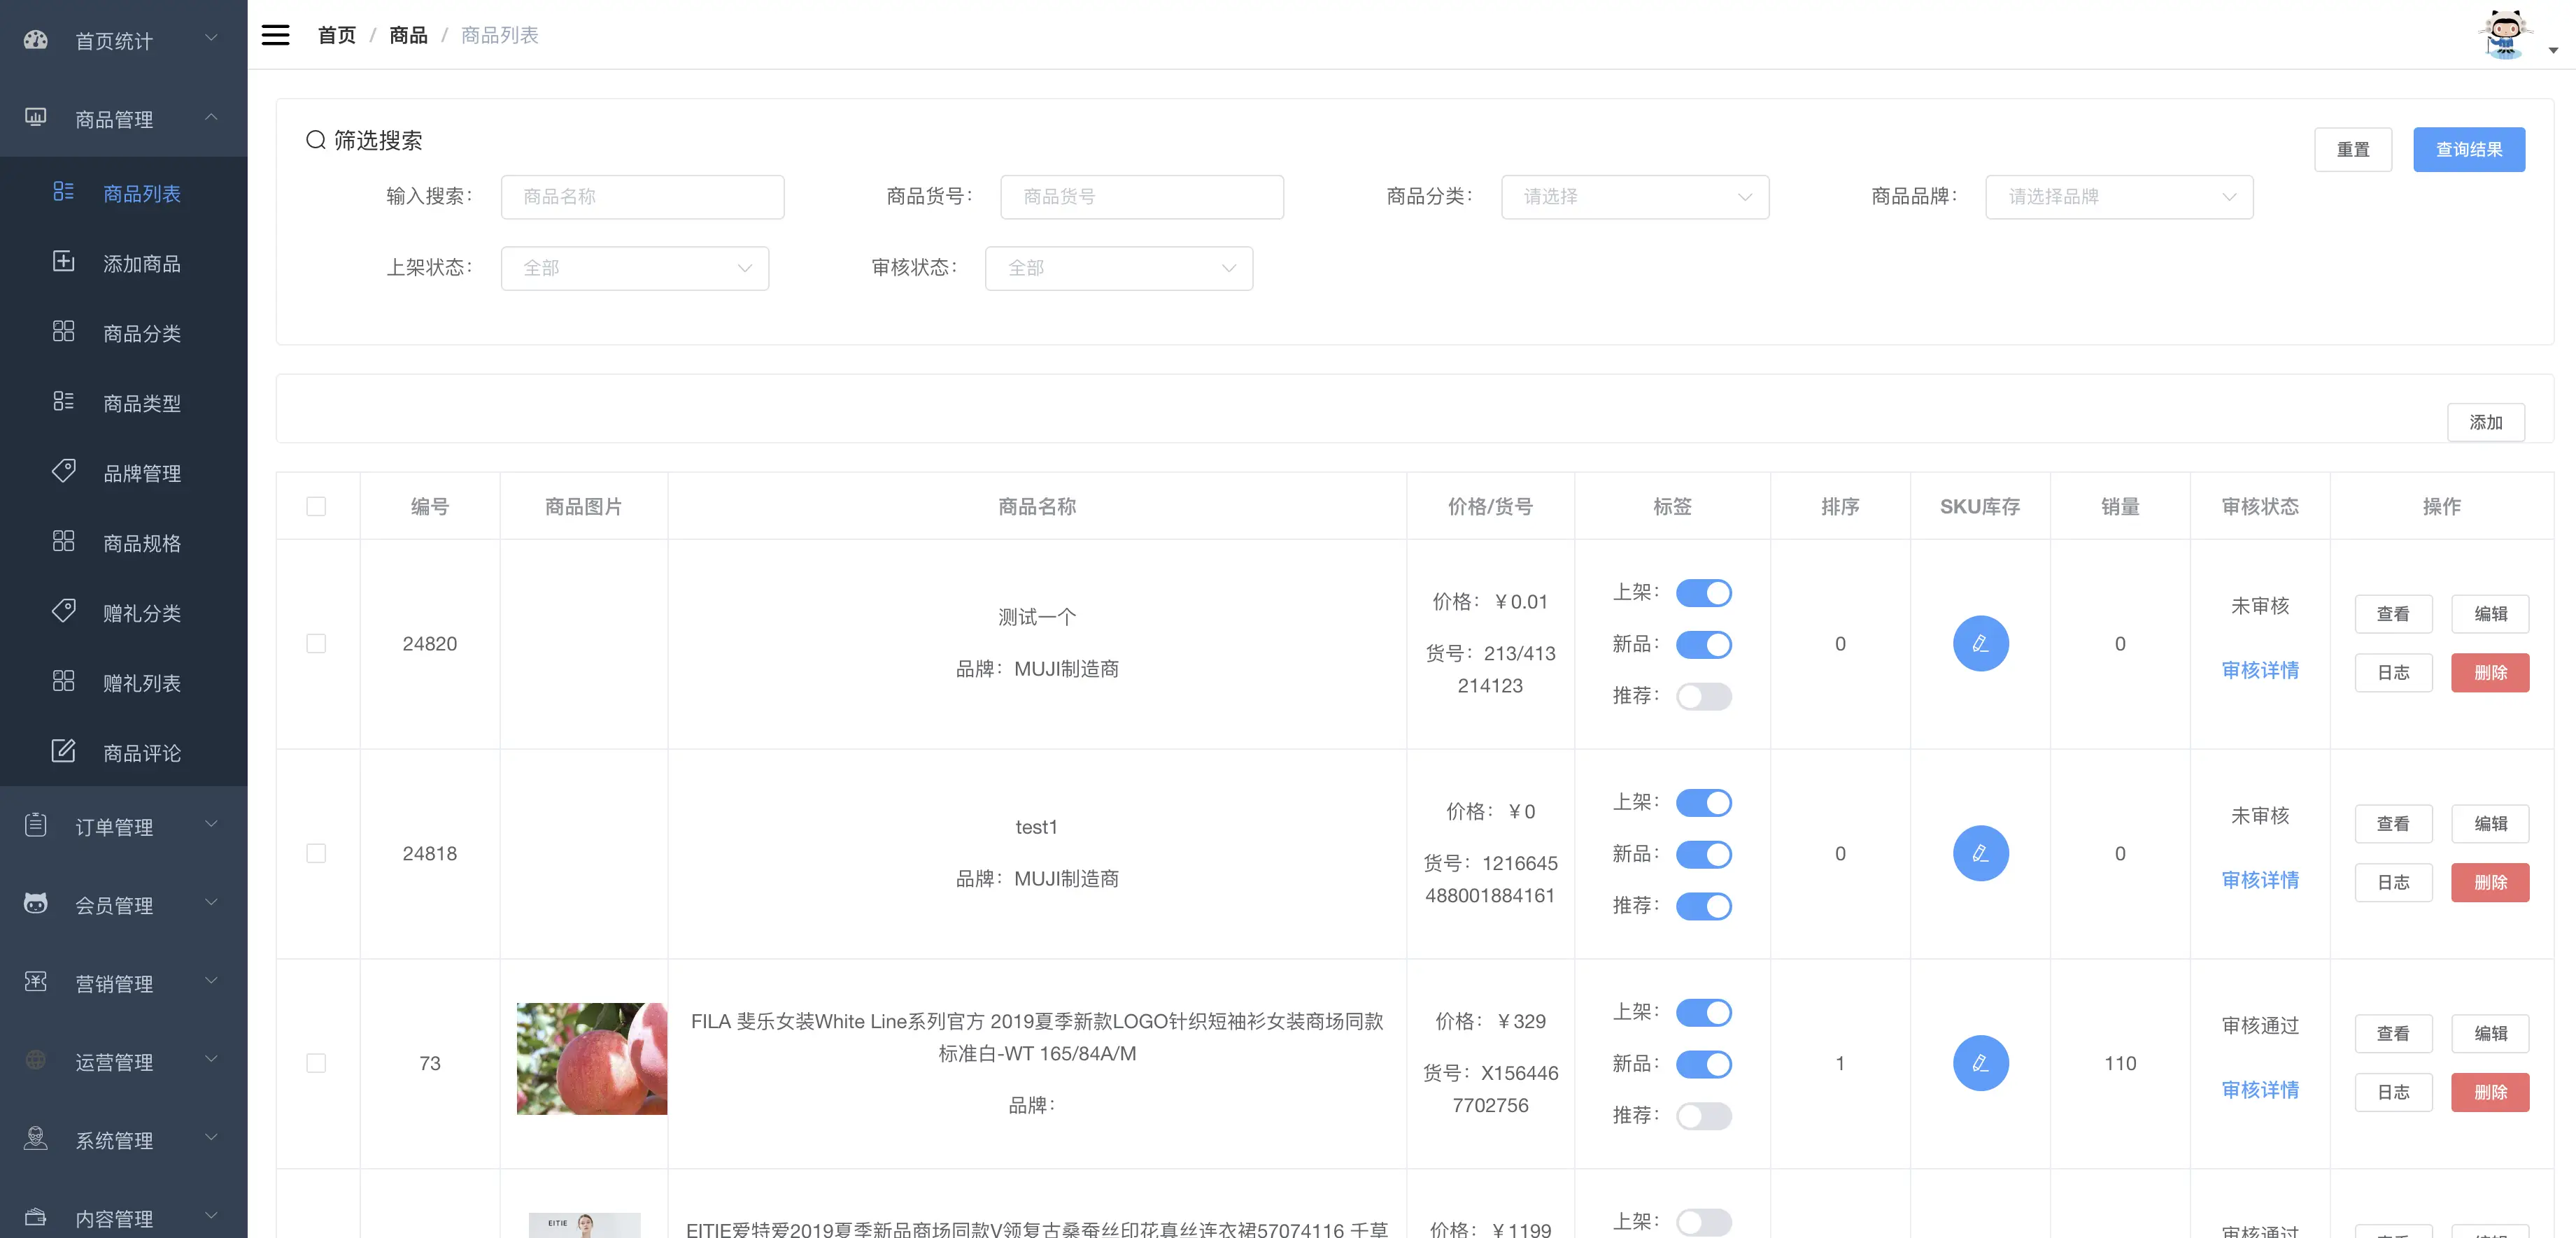Screen dimensions: 2576x1238
Task: Click the hamburger menu collapse icon
Action: [275, 35]
